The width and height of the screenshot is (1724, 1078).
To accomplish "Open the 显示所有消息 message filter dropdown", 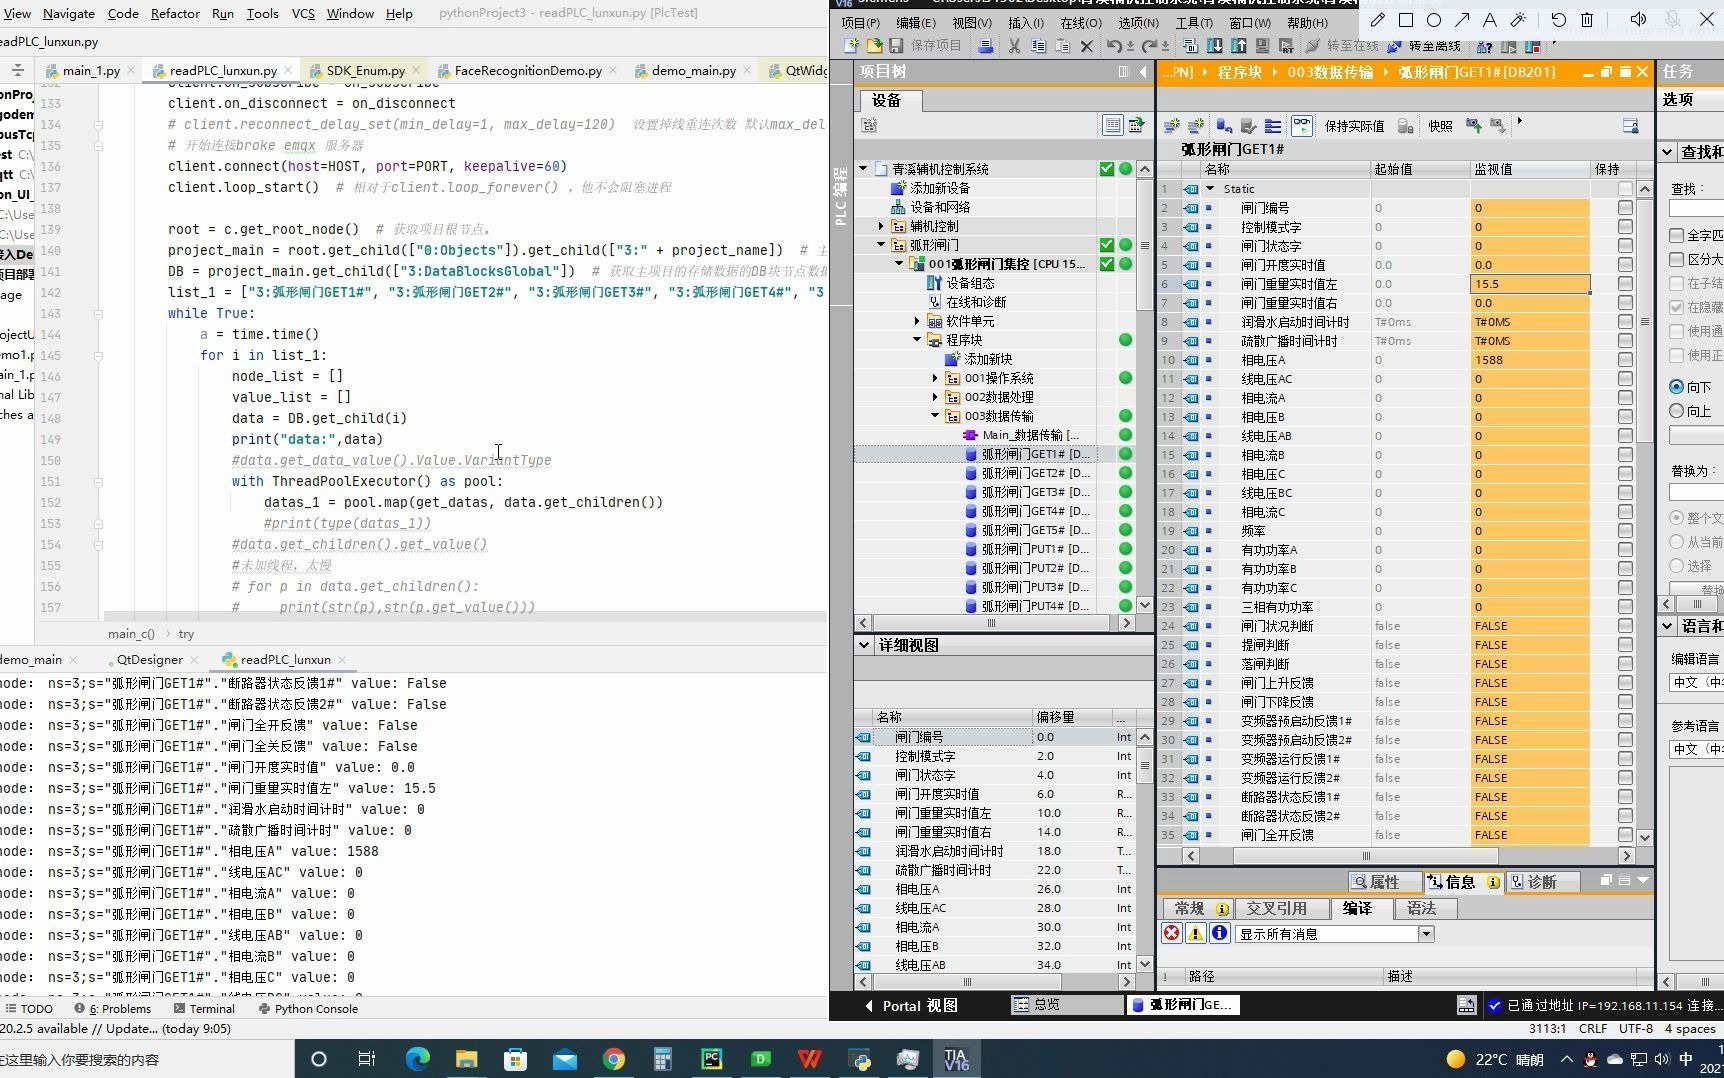I will [x=1427, y=933].
